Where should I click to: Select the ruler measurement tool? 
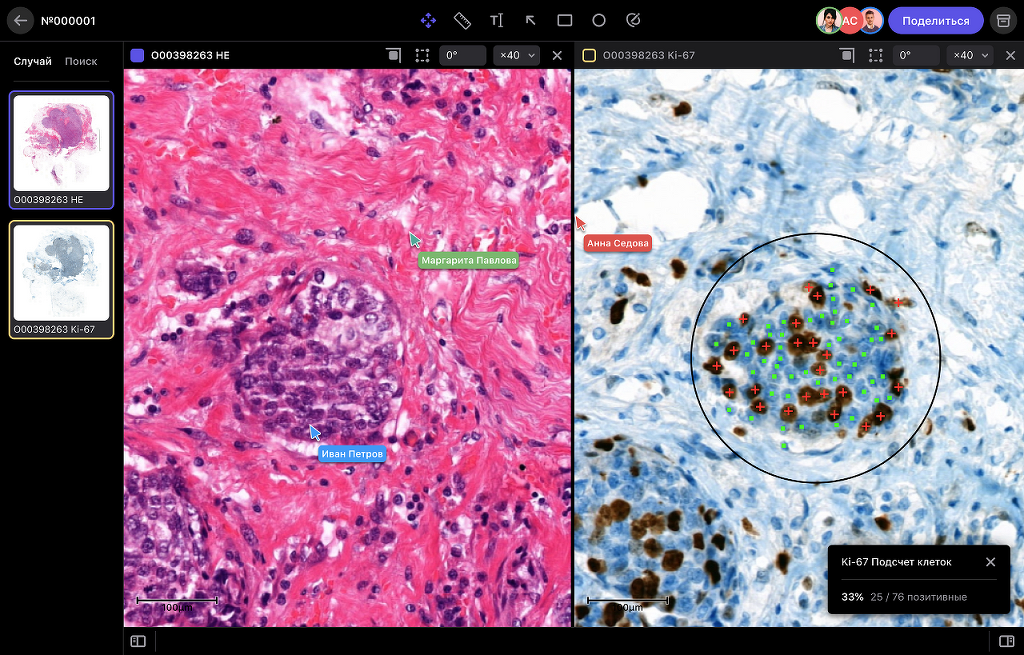coord(462,21)
